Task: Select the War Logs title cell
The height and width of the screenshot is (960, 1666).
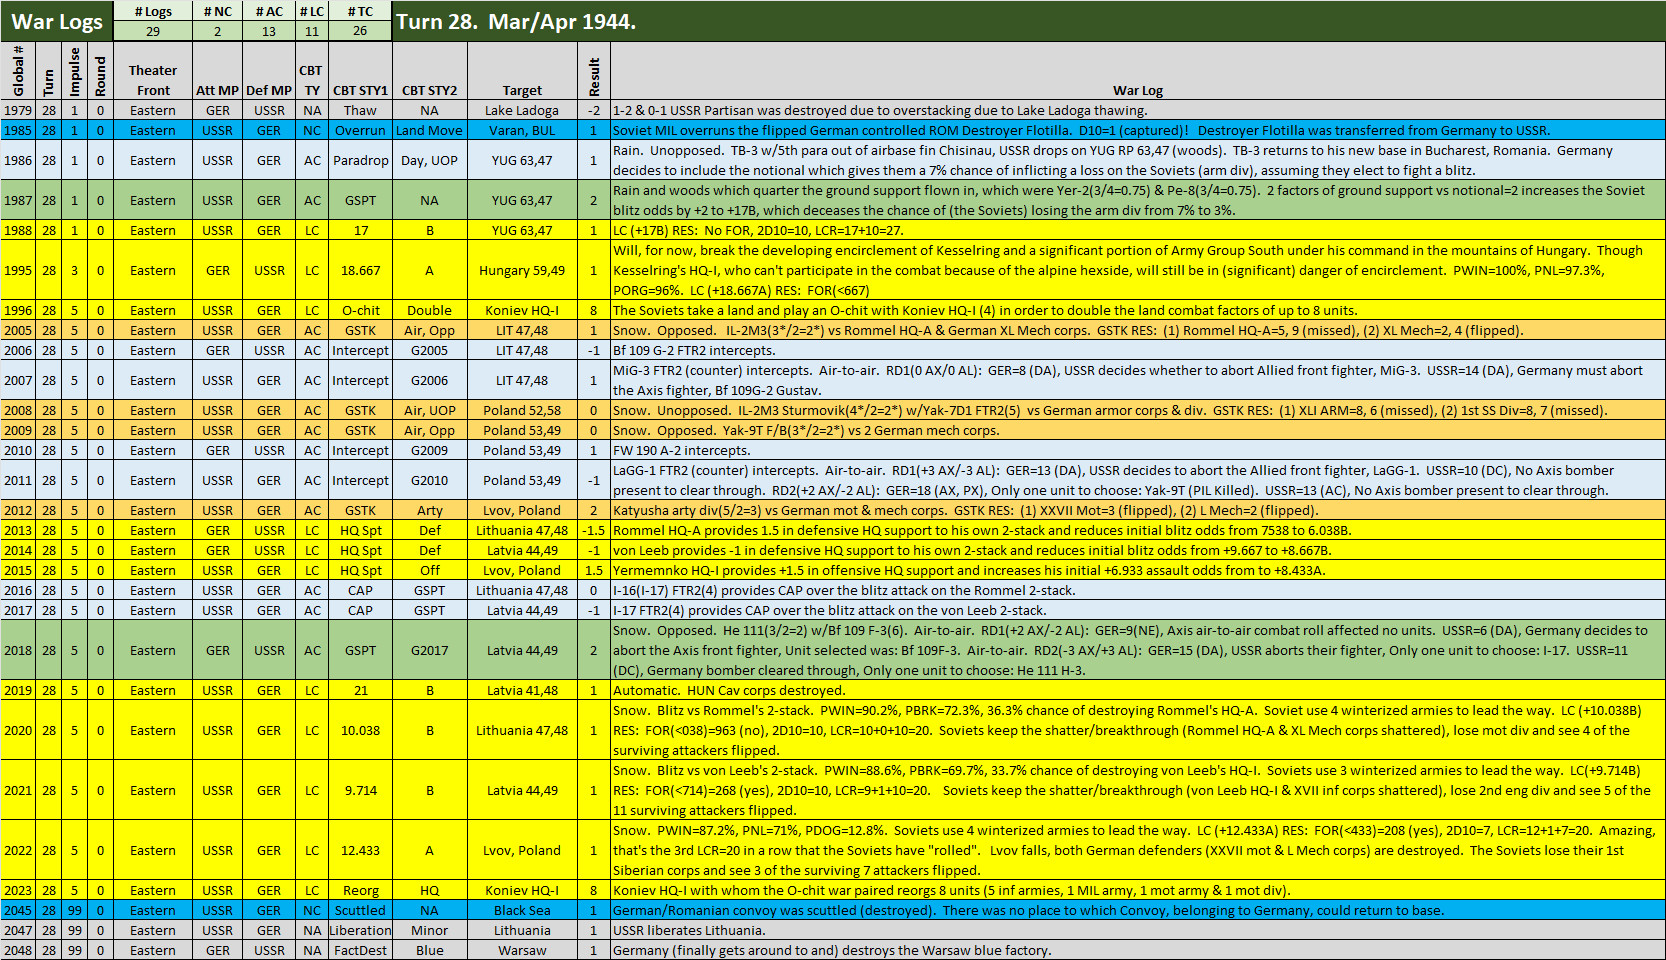Action: (x=57, y=21)
